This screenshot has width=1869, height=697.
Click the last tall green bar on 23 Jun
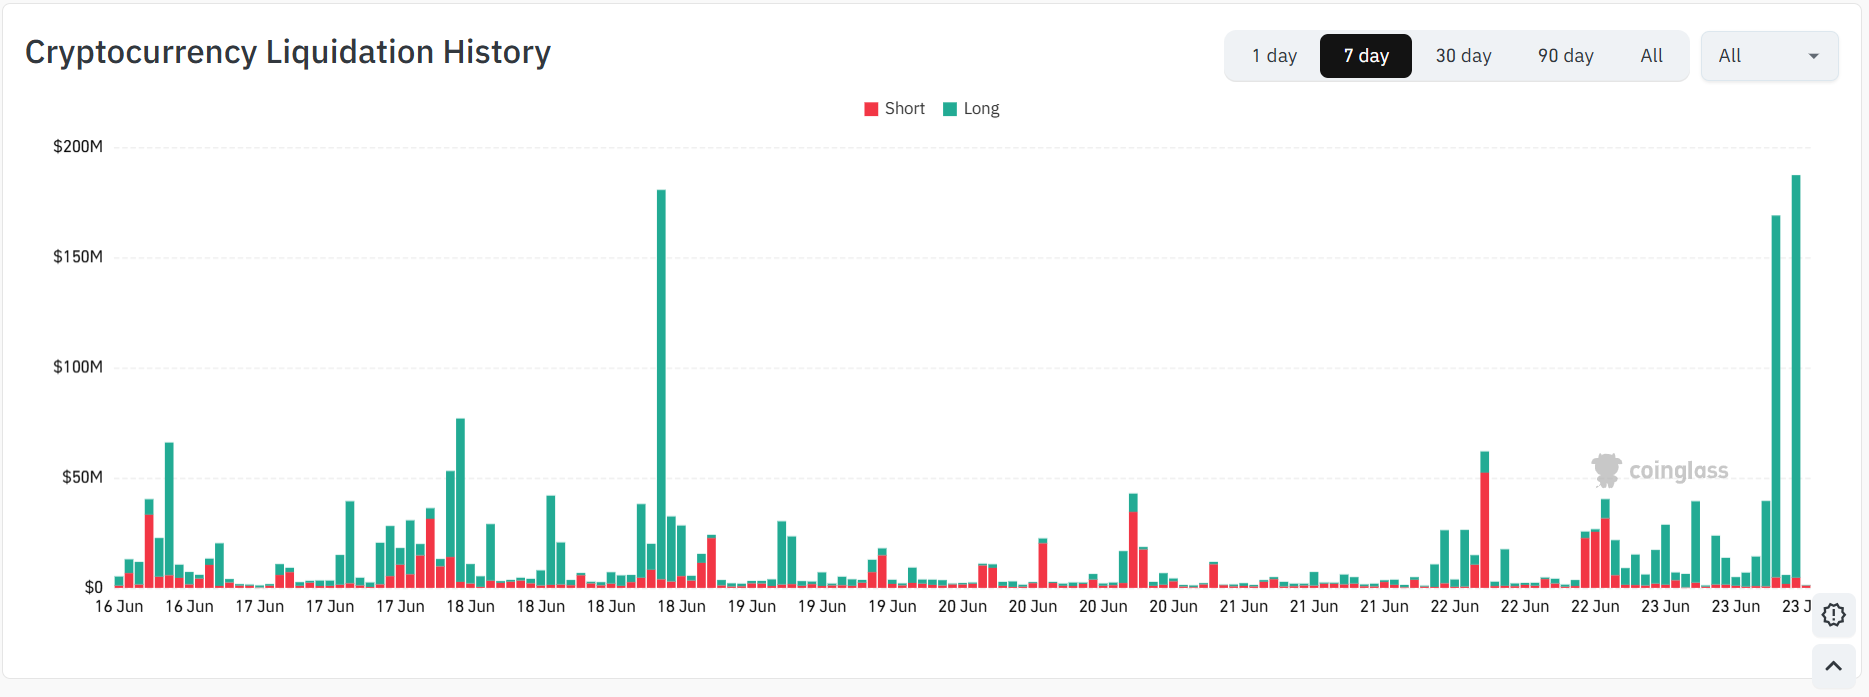[x=1796, y=381]
